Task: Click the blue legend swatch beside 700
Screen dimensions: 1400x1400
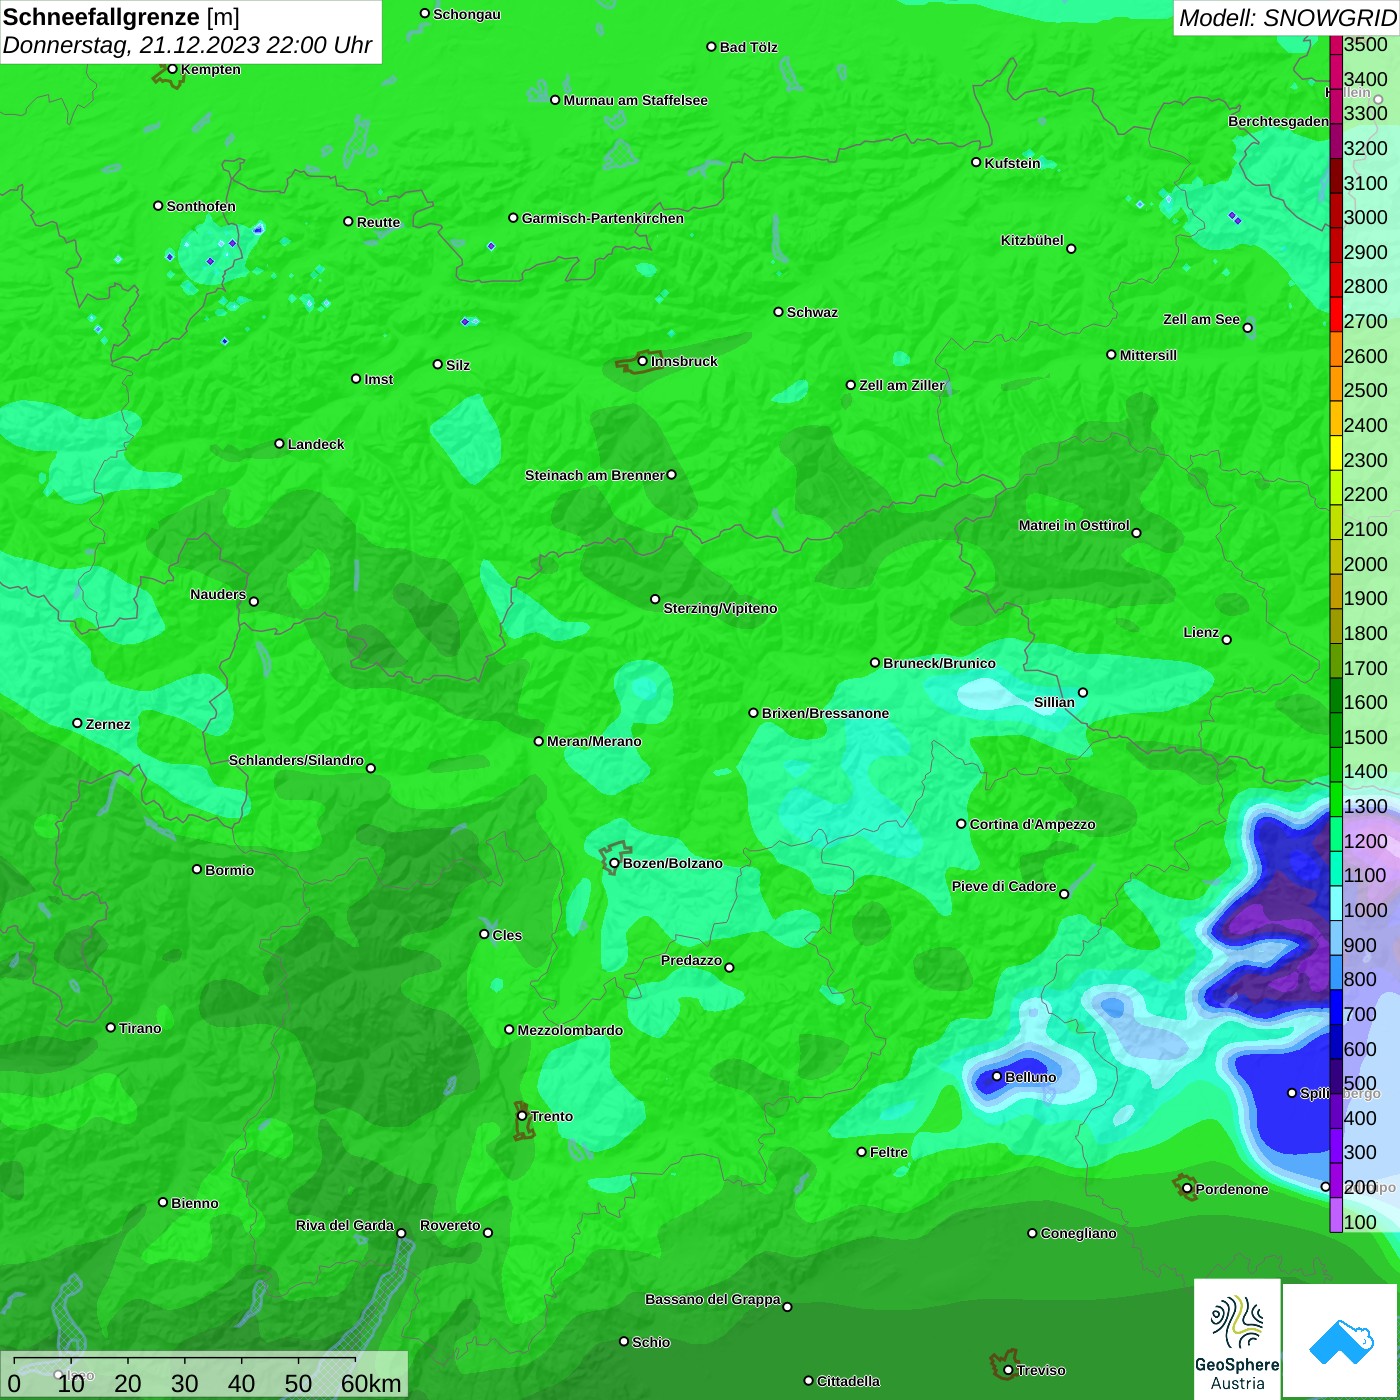Action: 1336,1007
